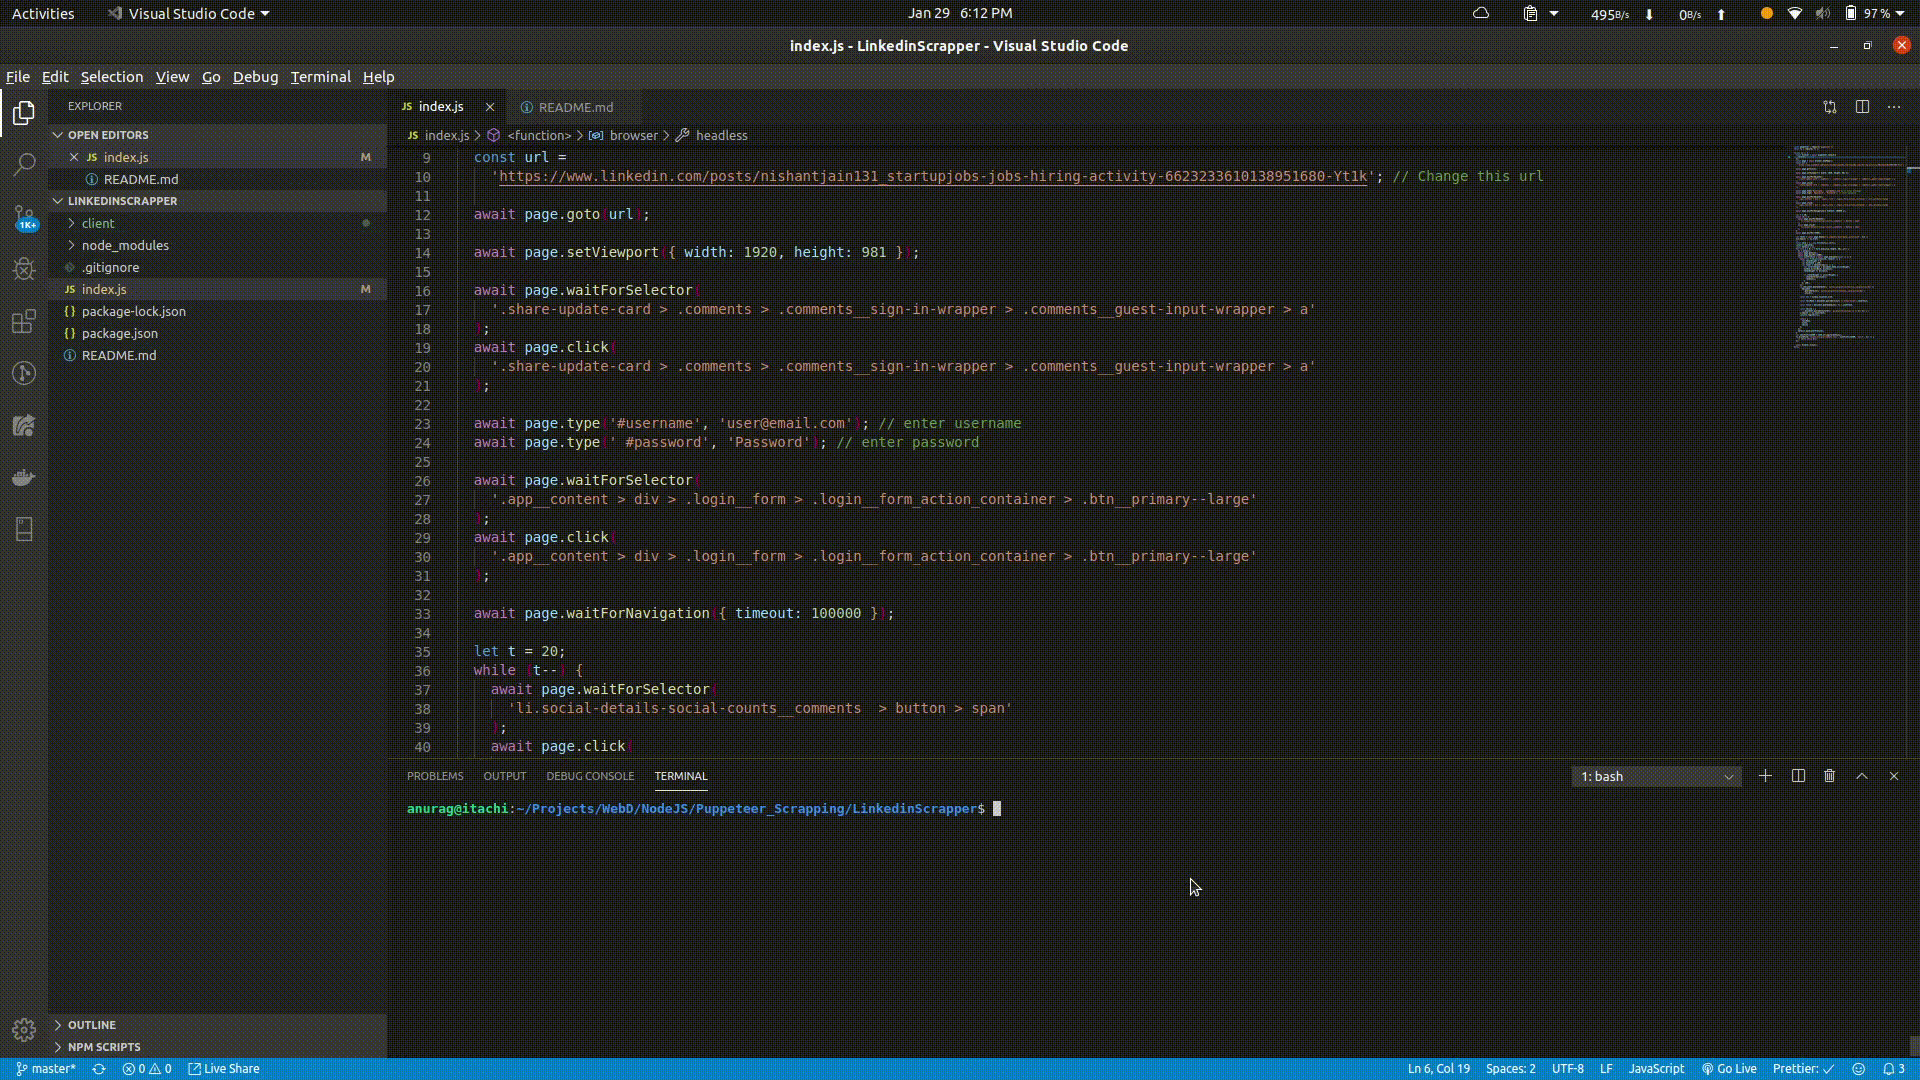The width and height of the screenshot is (1920, 1080).
Task: Open the GitLens icon in activity bar
Action: click(x=24, y=373)
